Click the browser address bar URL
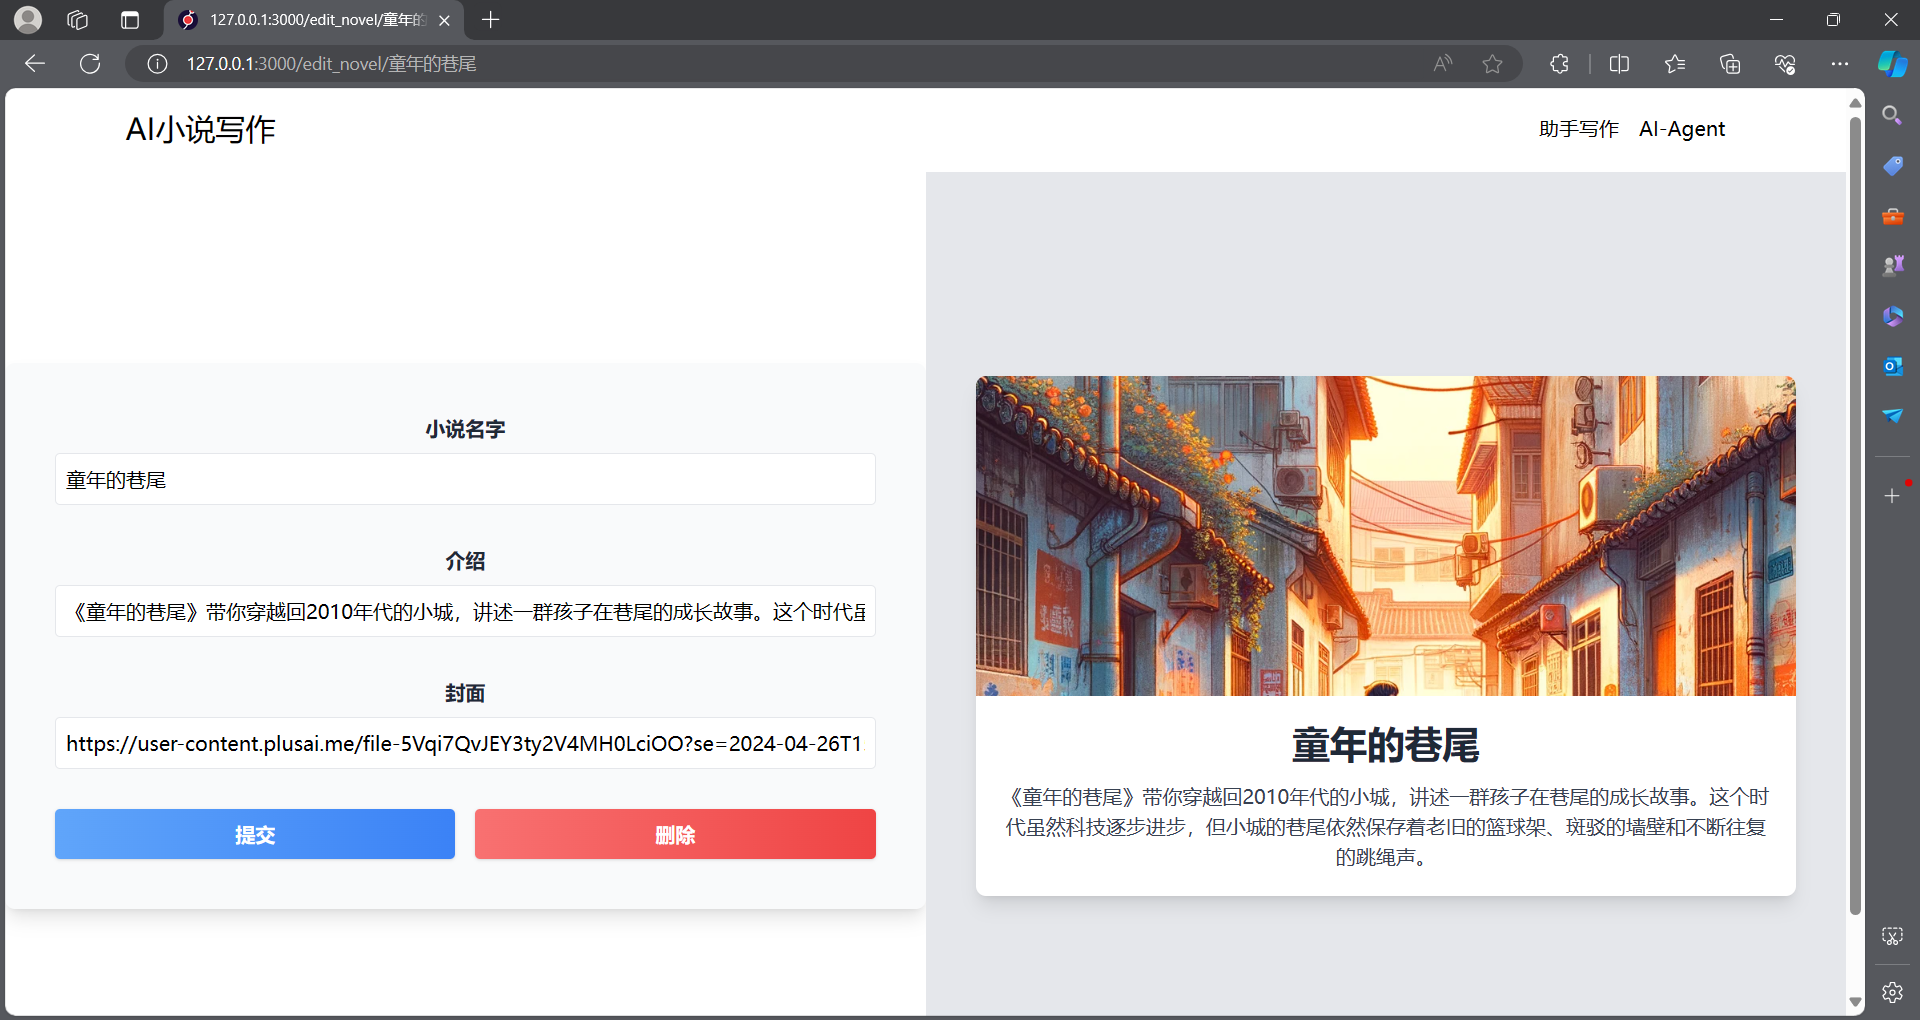This screenshot has height=1020, width=1920. coord(331,64)
